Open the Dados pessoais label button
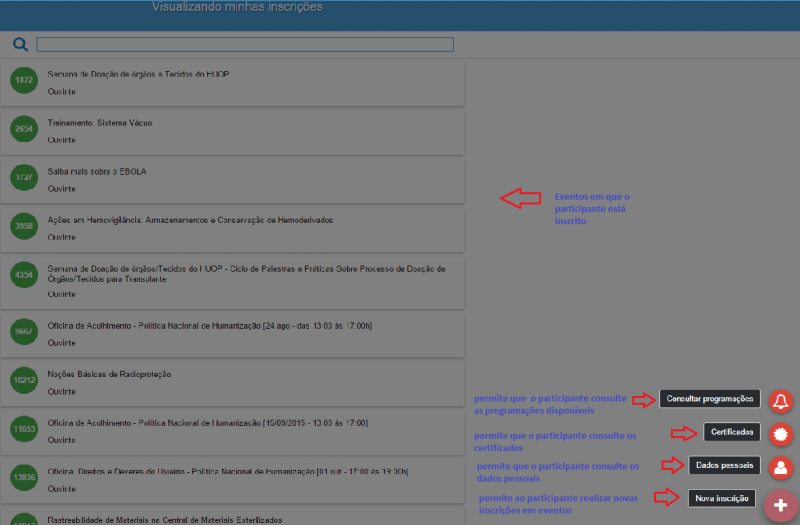Image resolution: width=800 pixels, height=525 pixels. [x=725, y=465]
